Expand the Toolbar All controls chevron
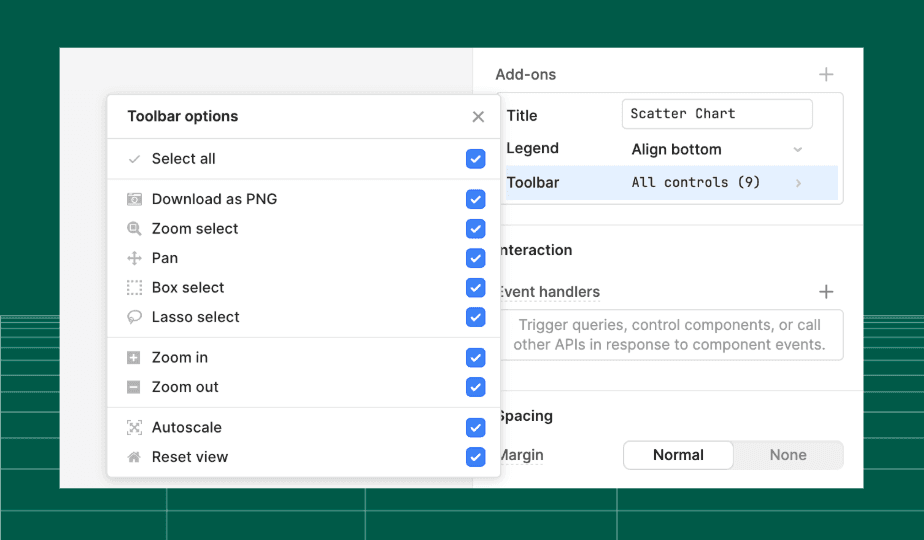Image resolution: width=924 pixels, height=540 pixels. 798,183
